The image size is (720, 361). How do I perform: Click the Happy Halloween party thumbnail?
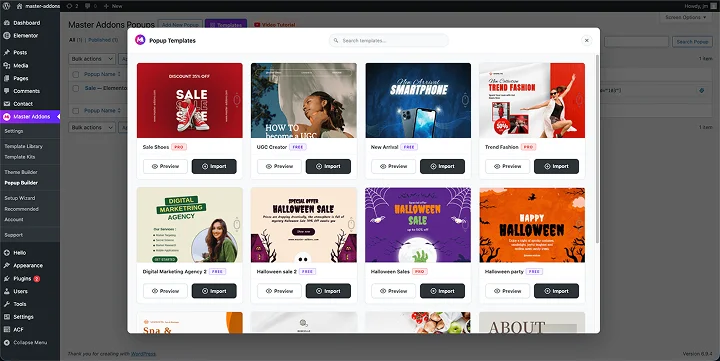coord(532,225)
